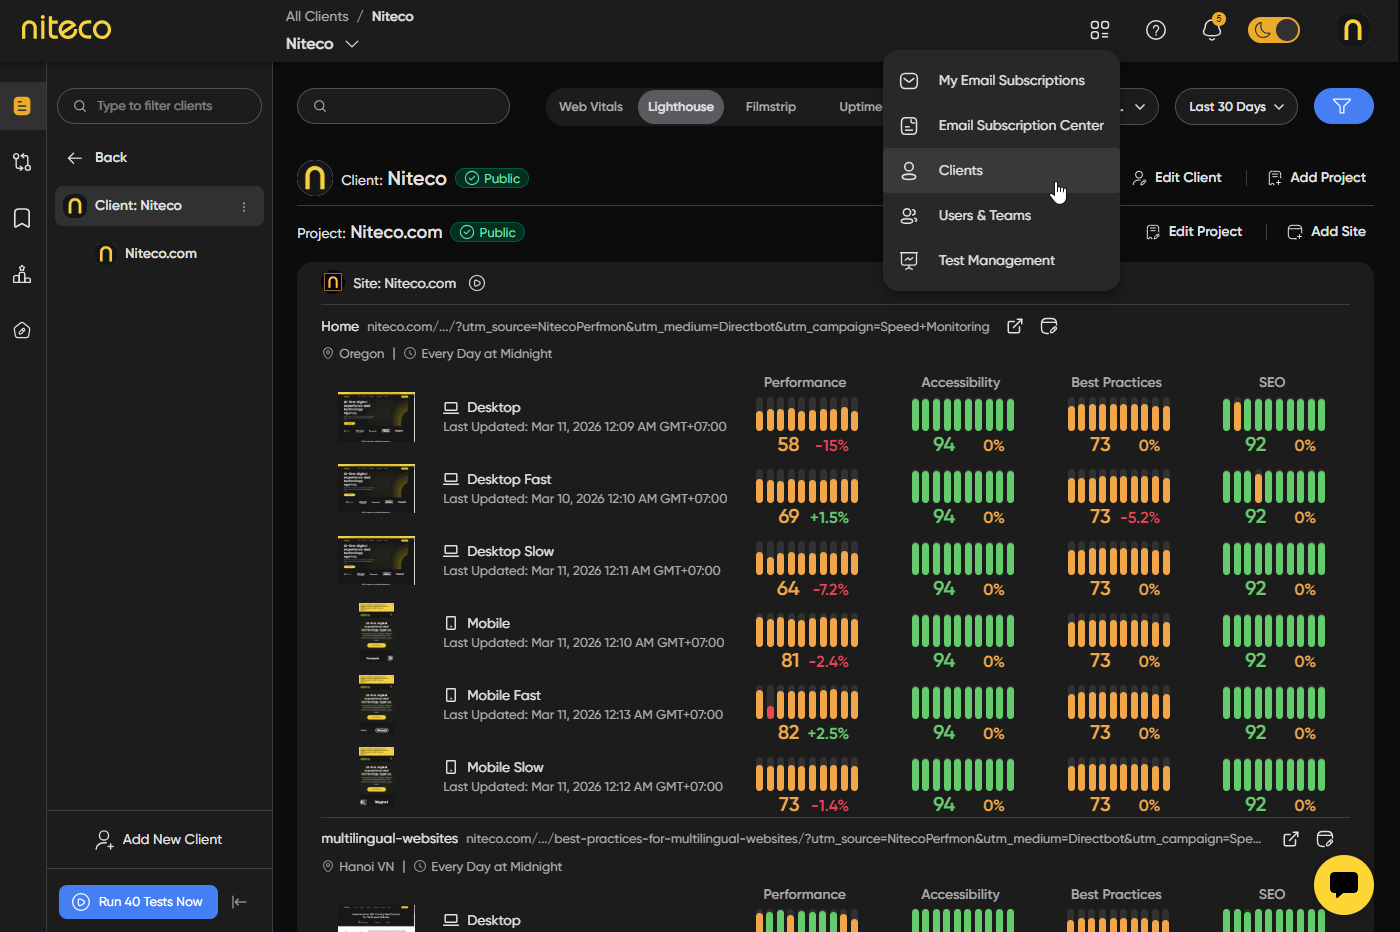Toggle dark mode switch
1400x932 pixels.
tap(1273, 30)
